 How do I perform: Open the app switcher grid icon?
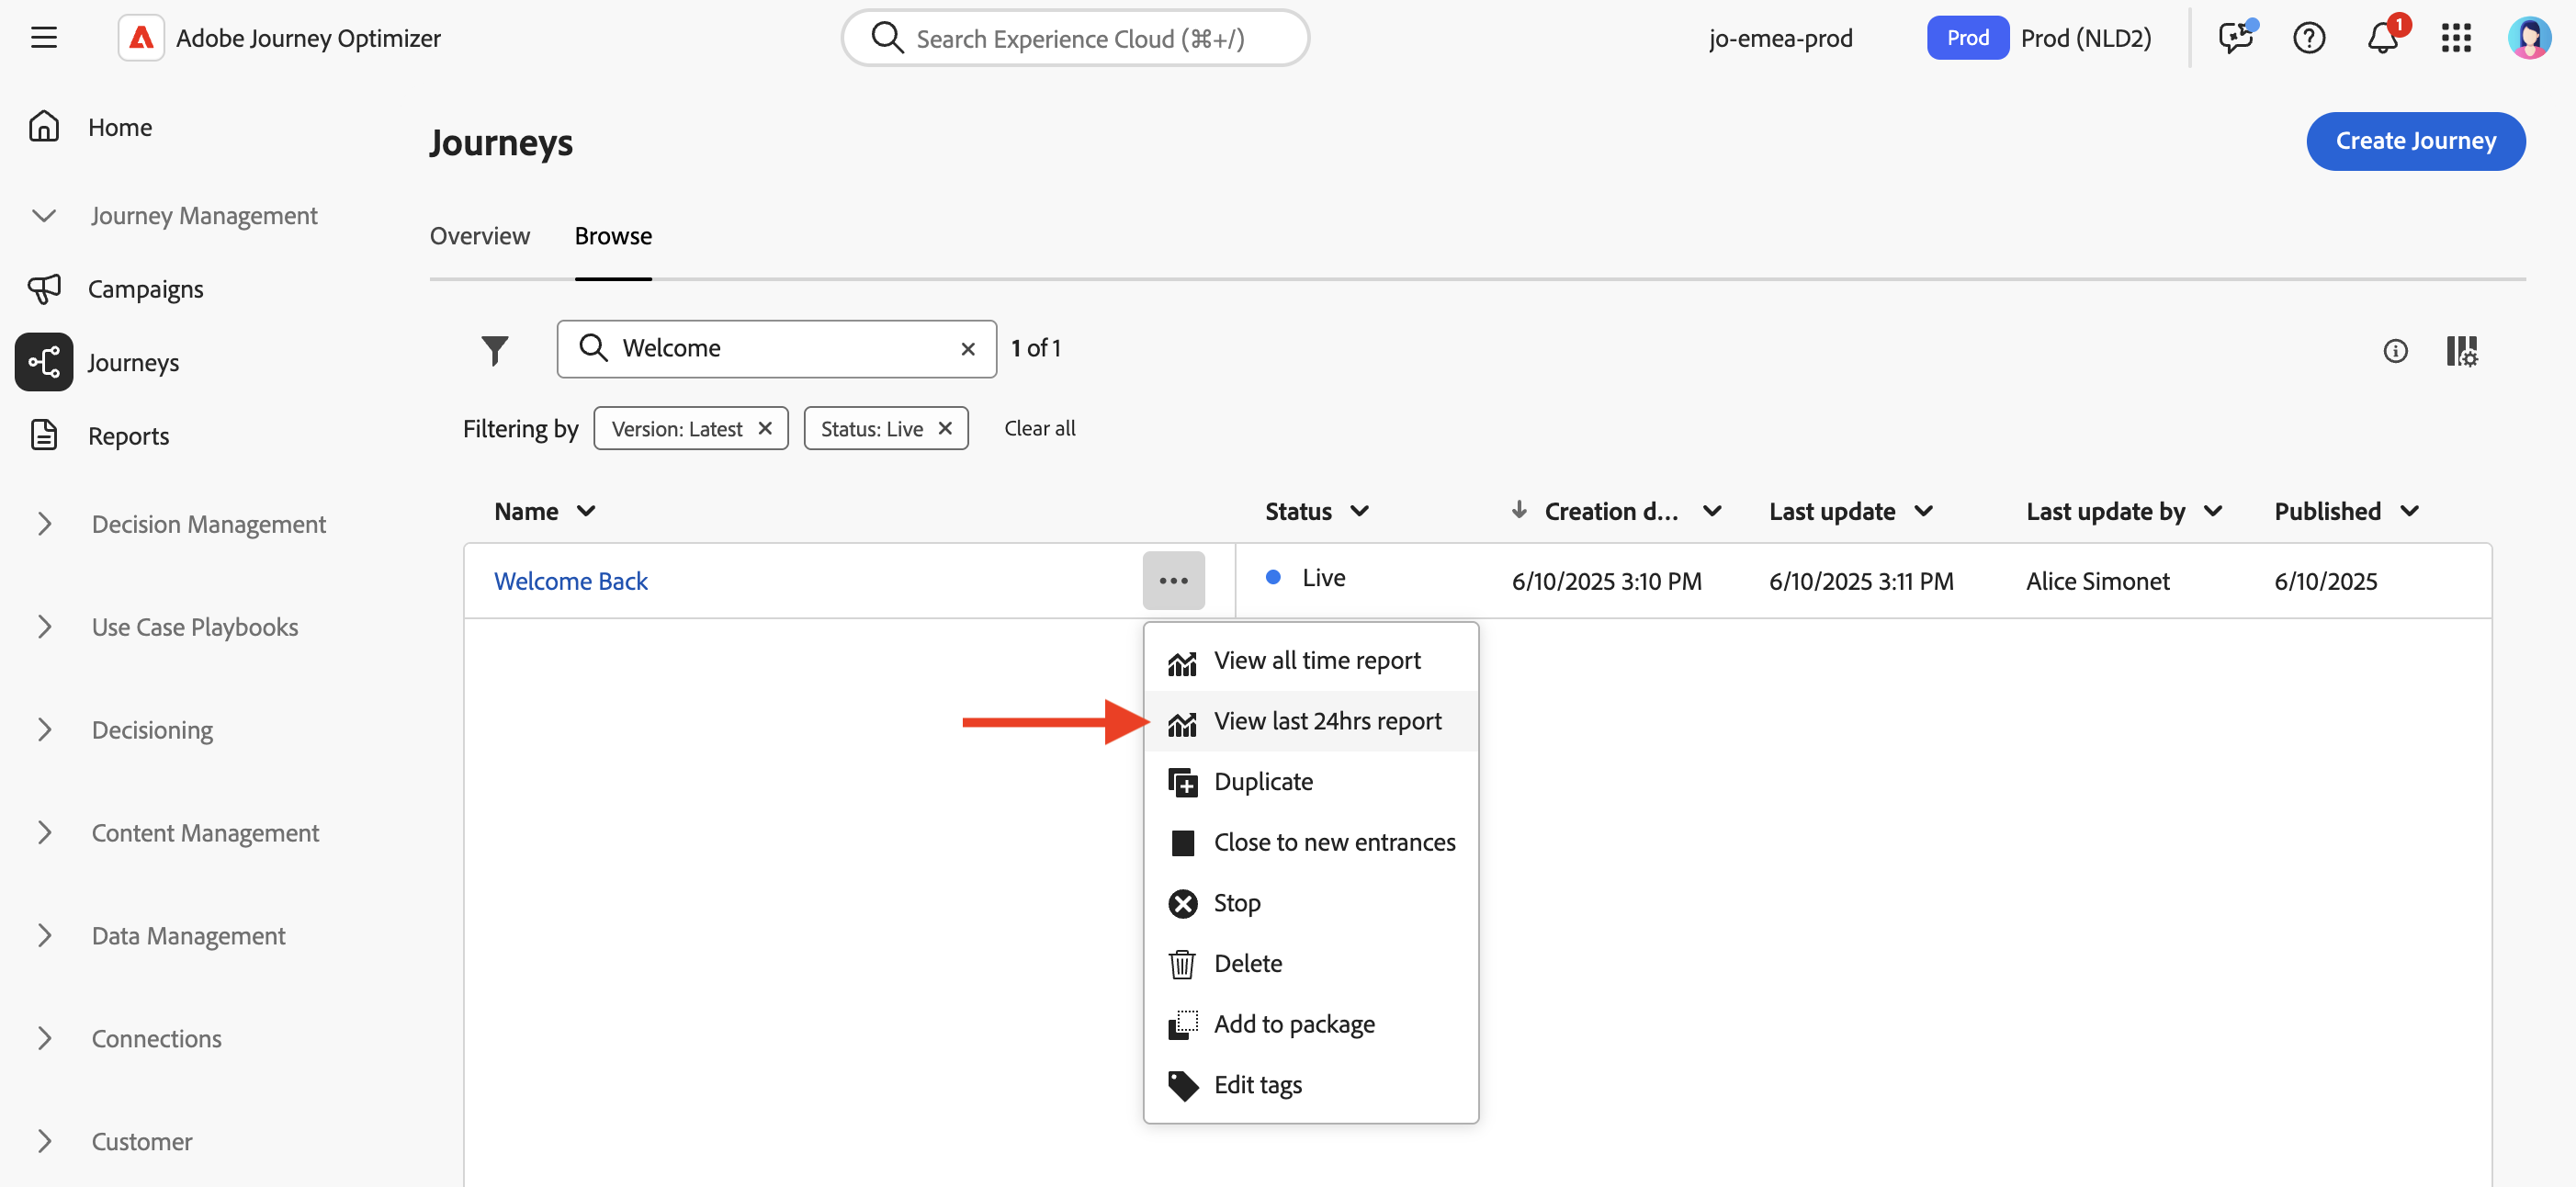click(2455, 39)
